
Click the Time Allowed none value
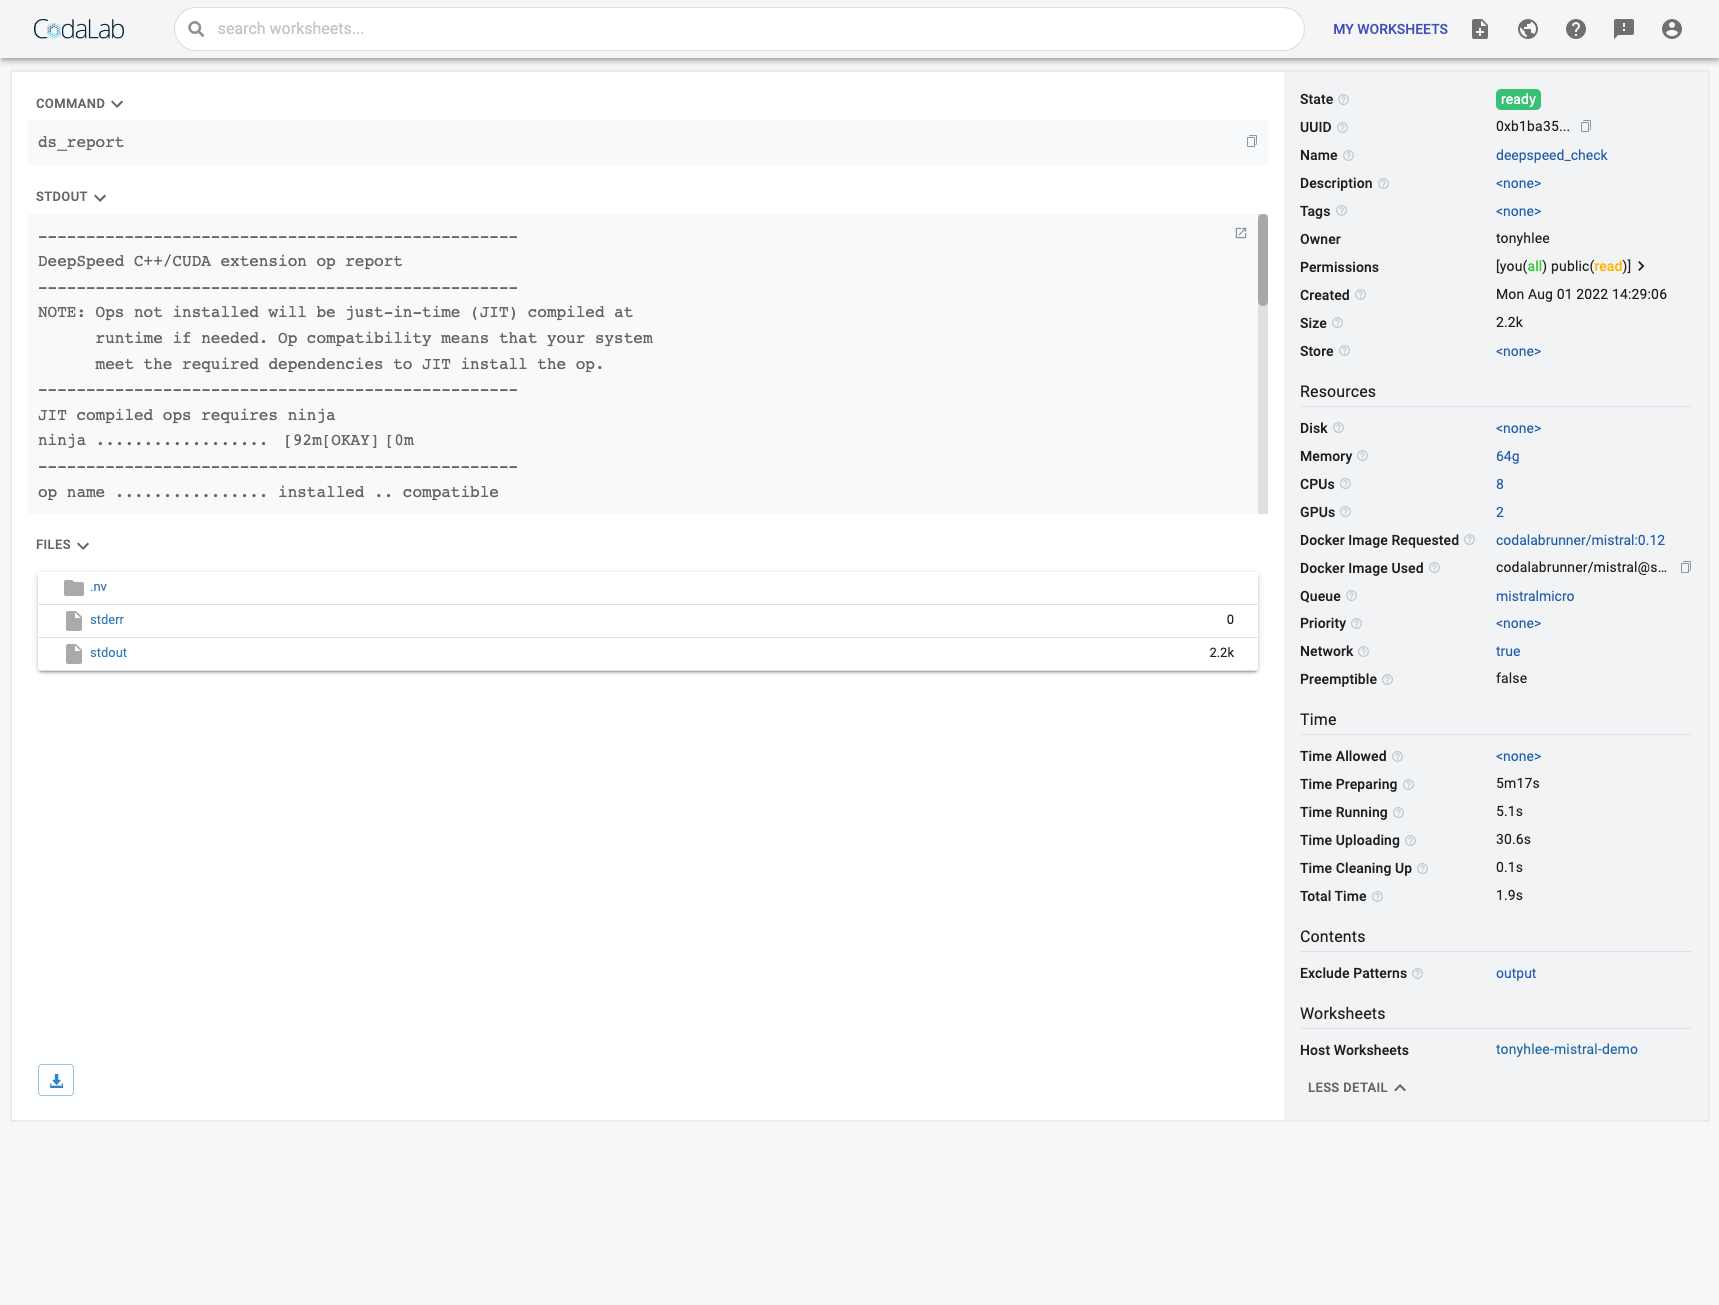(1518, 756)
